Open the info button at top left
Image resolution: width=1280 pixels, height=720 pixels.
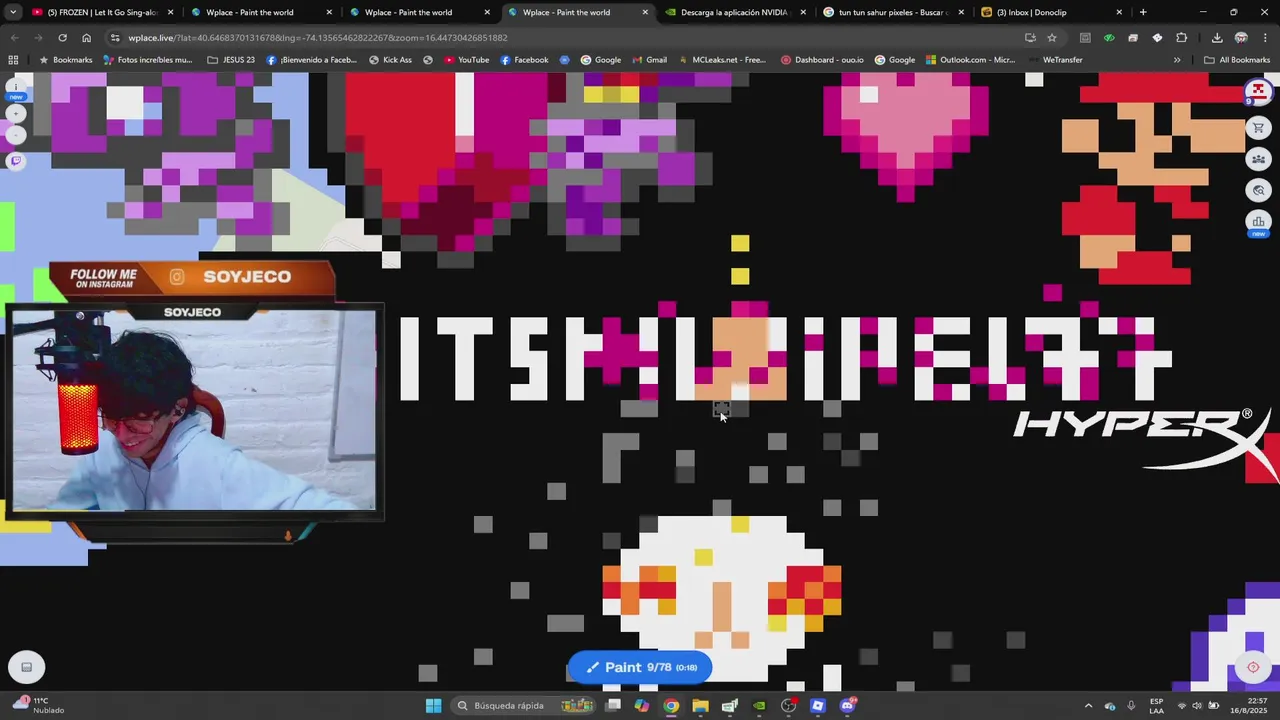(15, 89)
